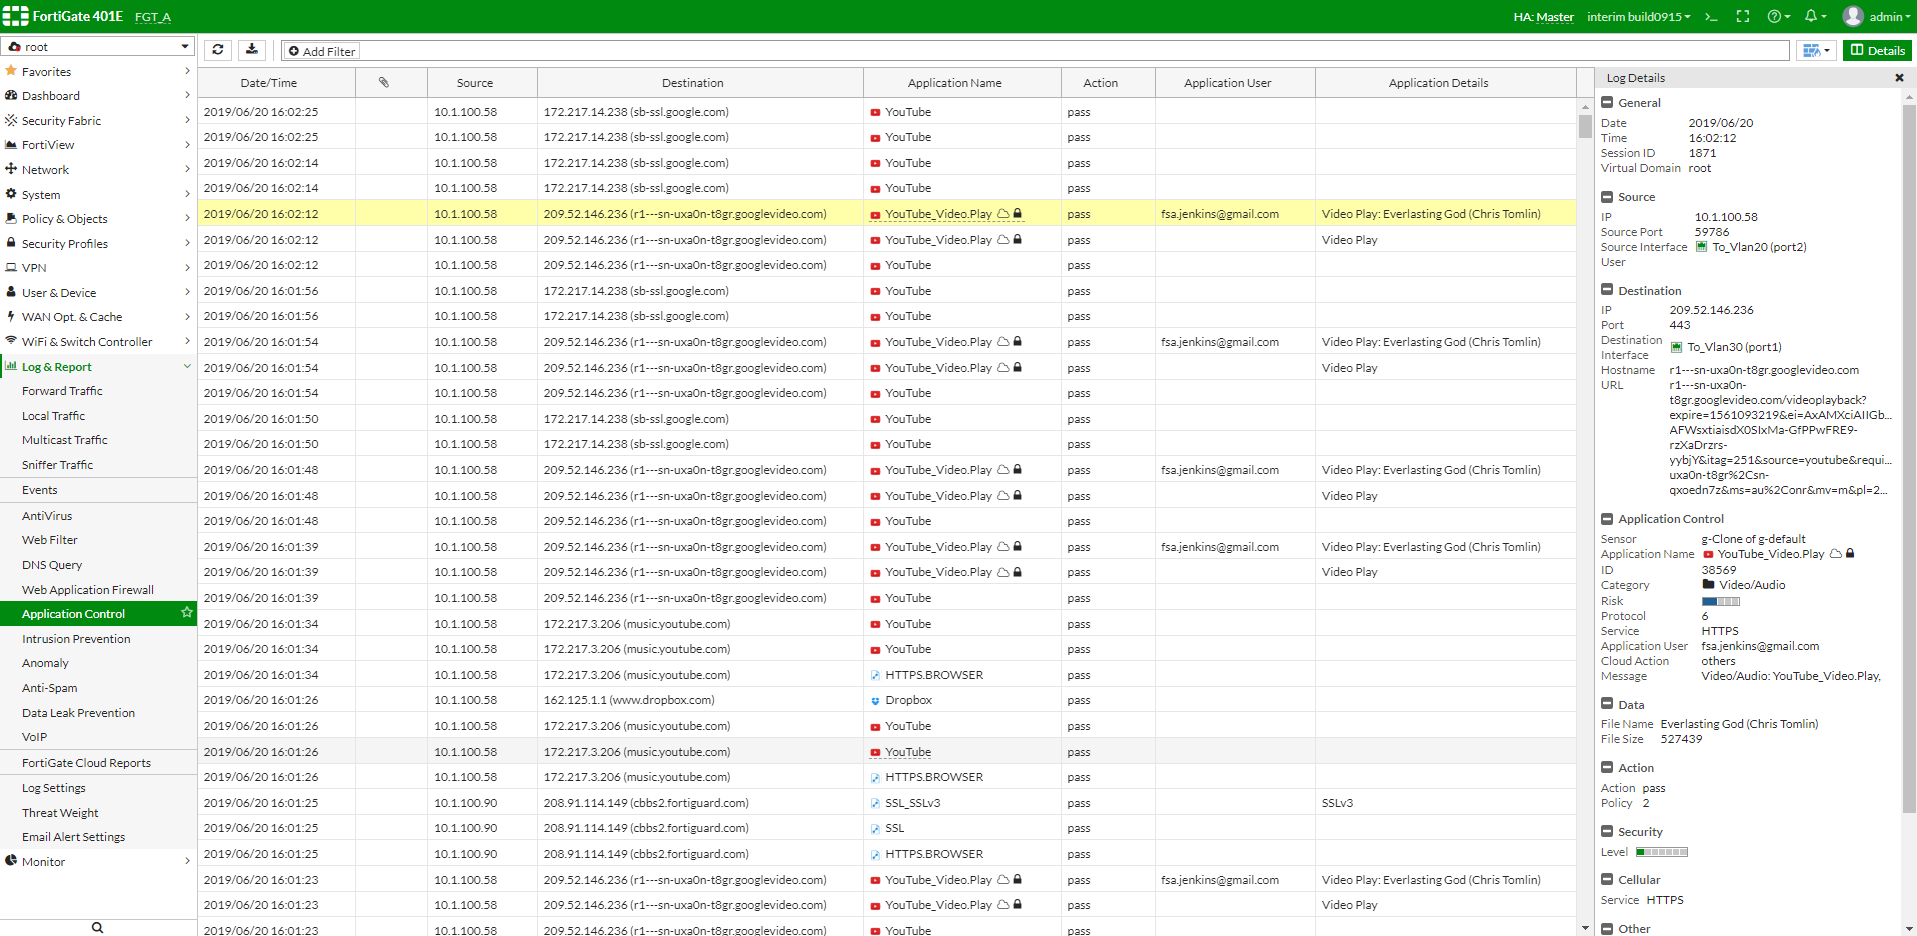Open the log source dropdown beside Details
Image resolution: width=1917 pixels, height=936 pixels.
[1816, 51]
